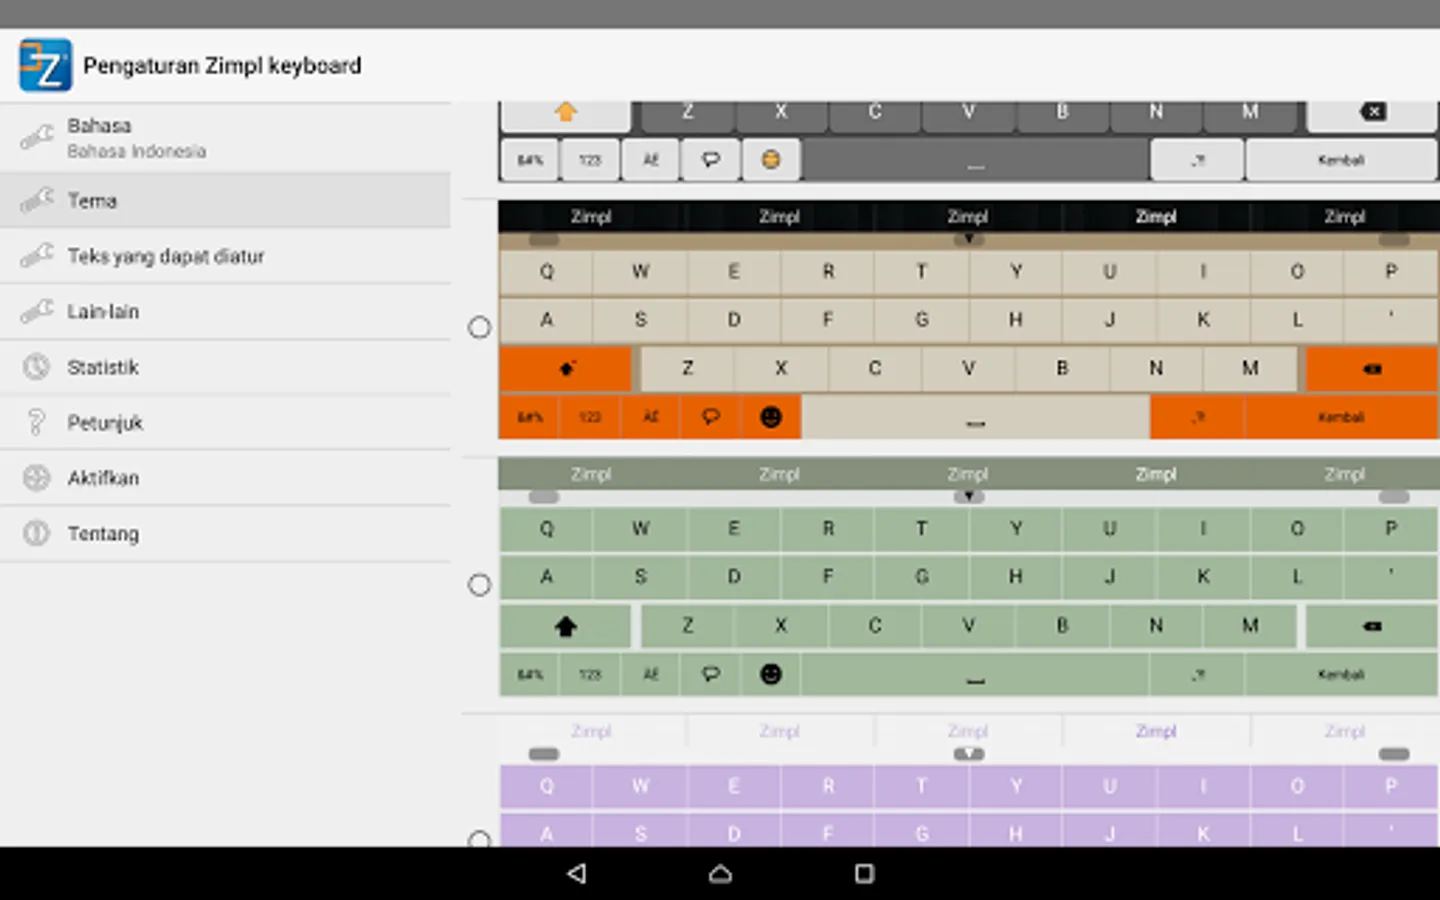1440x900 pixels.
Task: Tap highlighted Zimpl suggestion on purple theme
Action: tap(1155, 731)
